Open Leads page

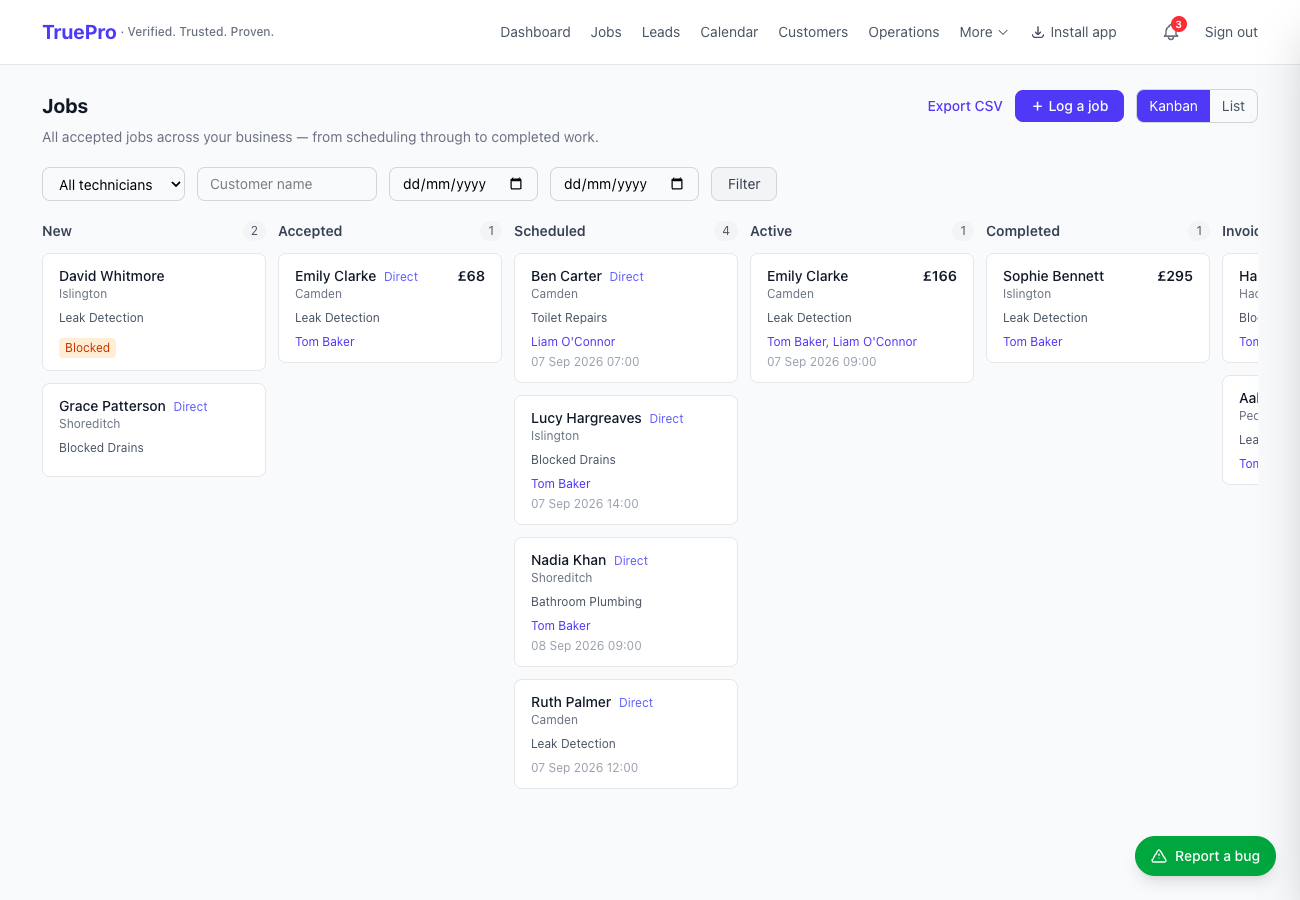(x=661, y=32)
